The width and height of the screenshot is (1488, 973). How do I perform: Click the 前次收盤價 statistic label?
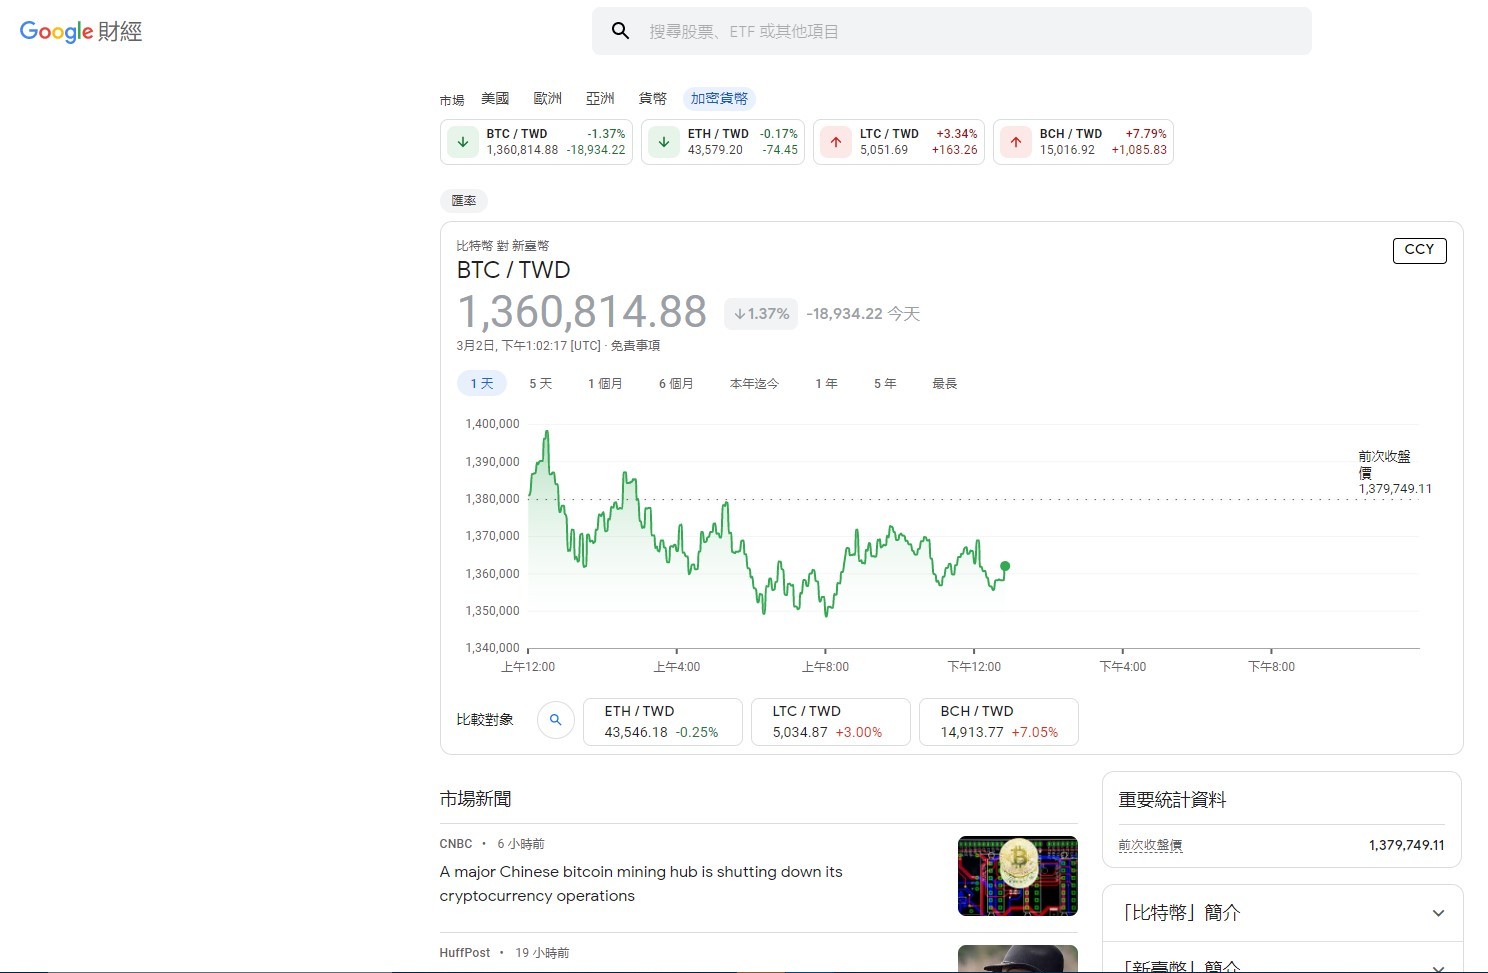pyautogui.click(x=1150, y=845)
